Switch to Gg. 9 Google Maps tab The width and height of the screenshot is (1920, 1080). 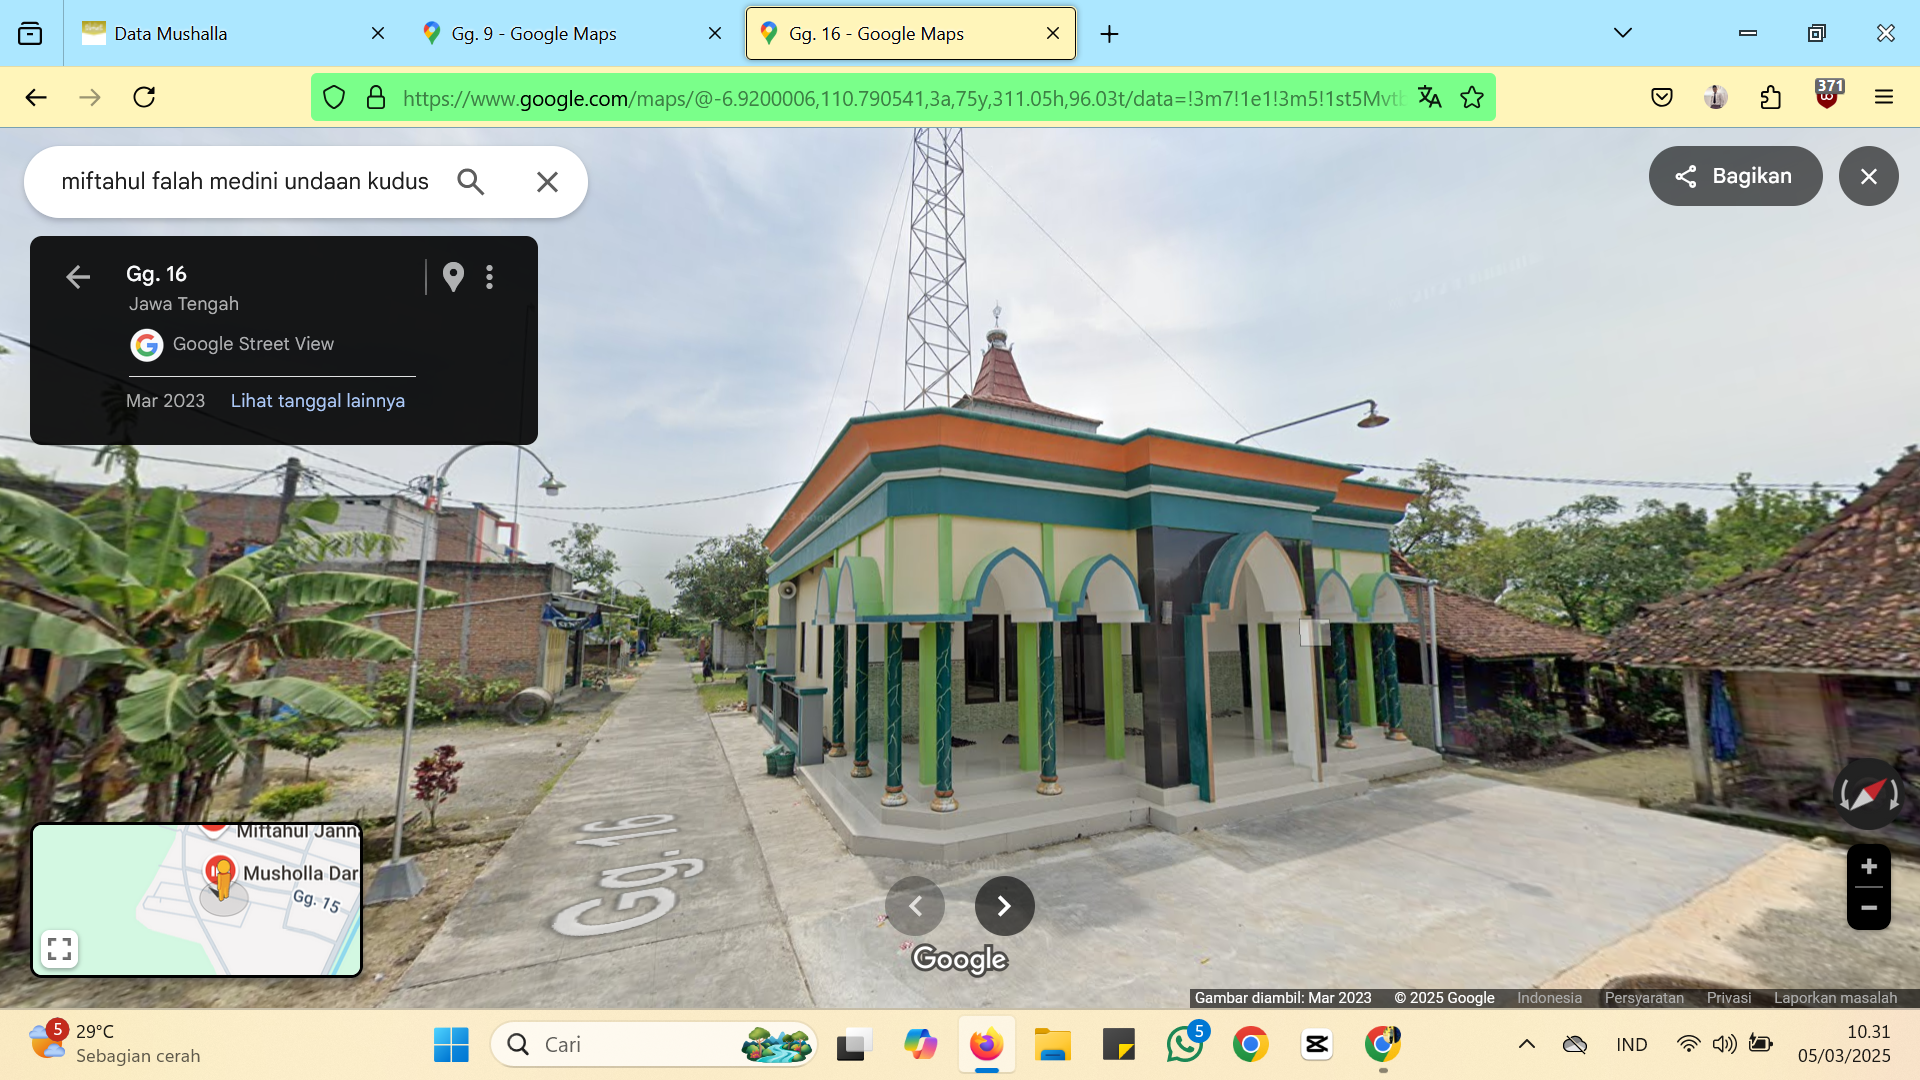point(573,34)
